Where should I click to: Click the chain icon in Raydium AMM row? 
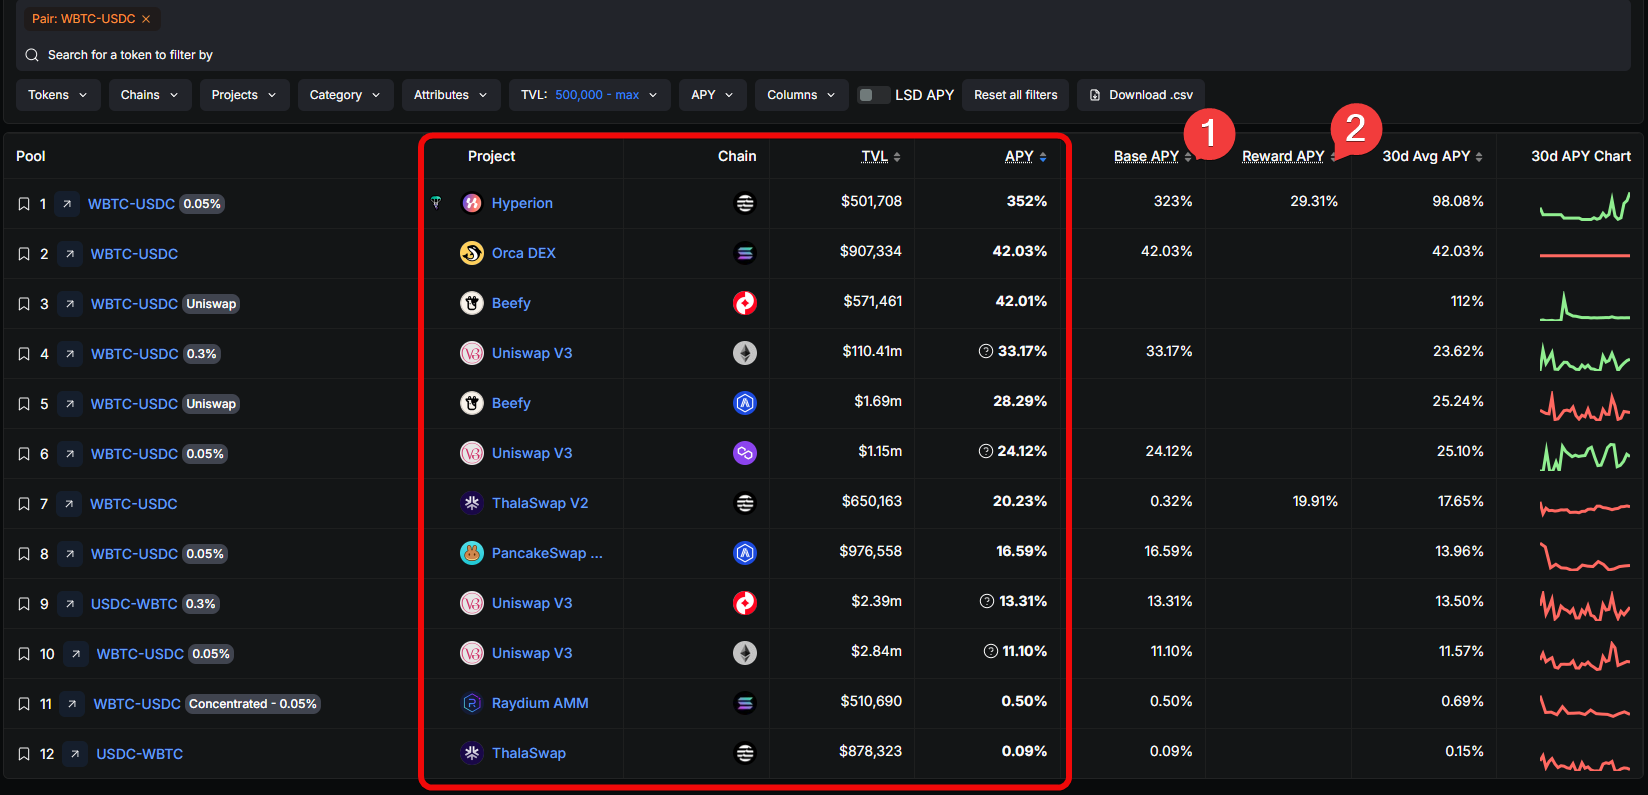(x=745, y=703)
